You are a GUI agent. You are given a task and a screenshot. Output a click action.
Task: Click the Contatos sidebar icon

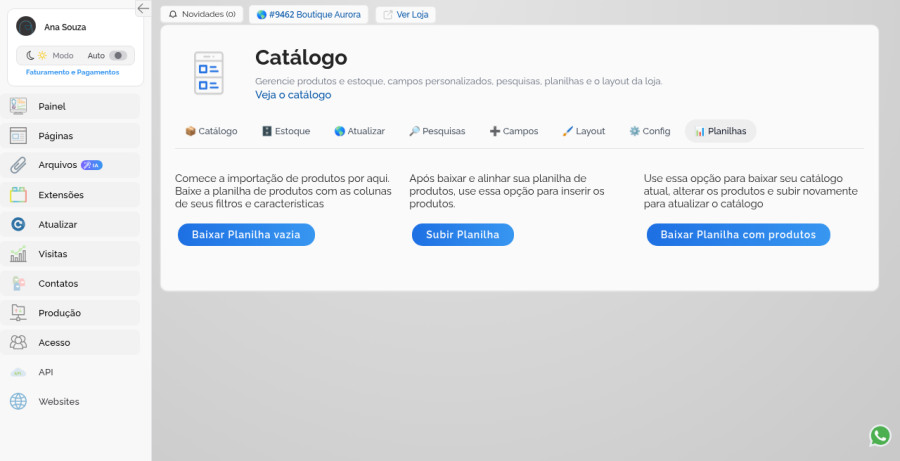[x=18, y=284]
